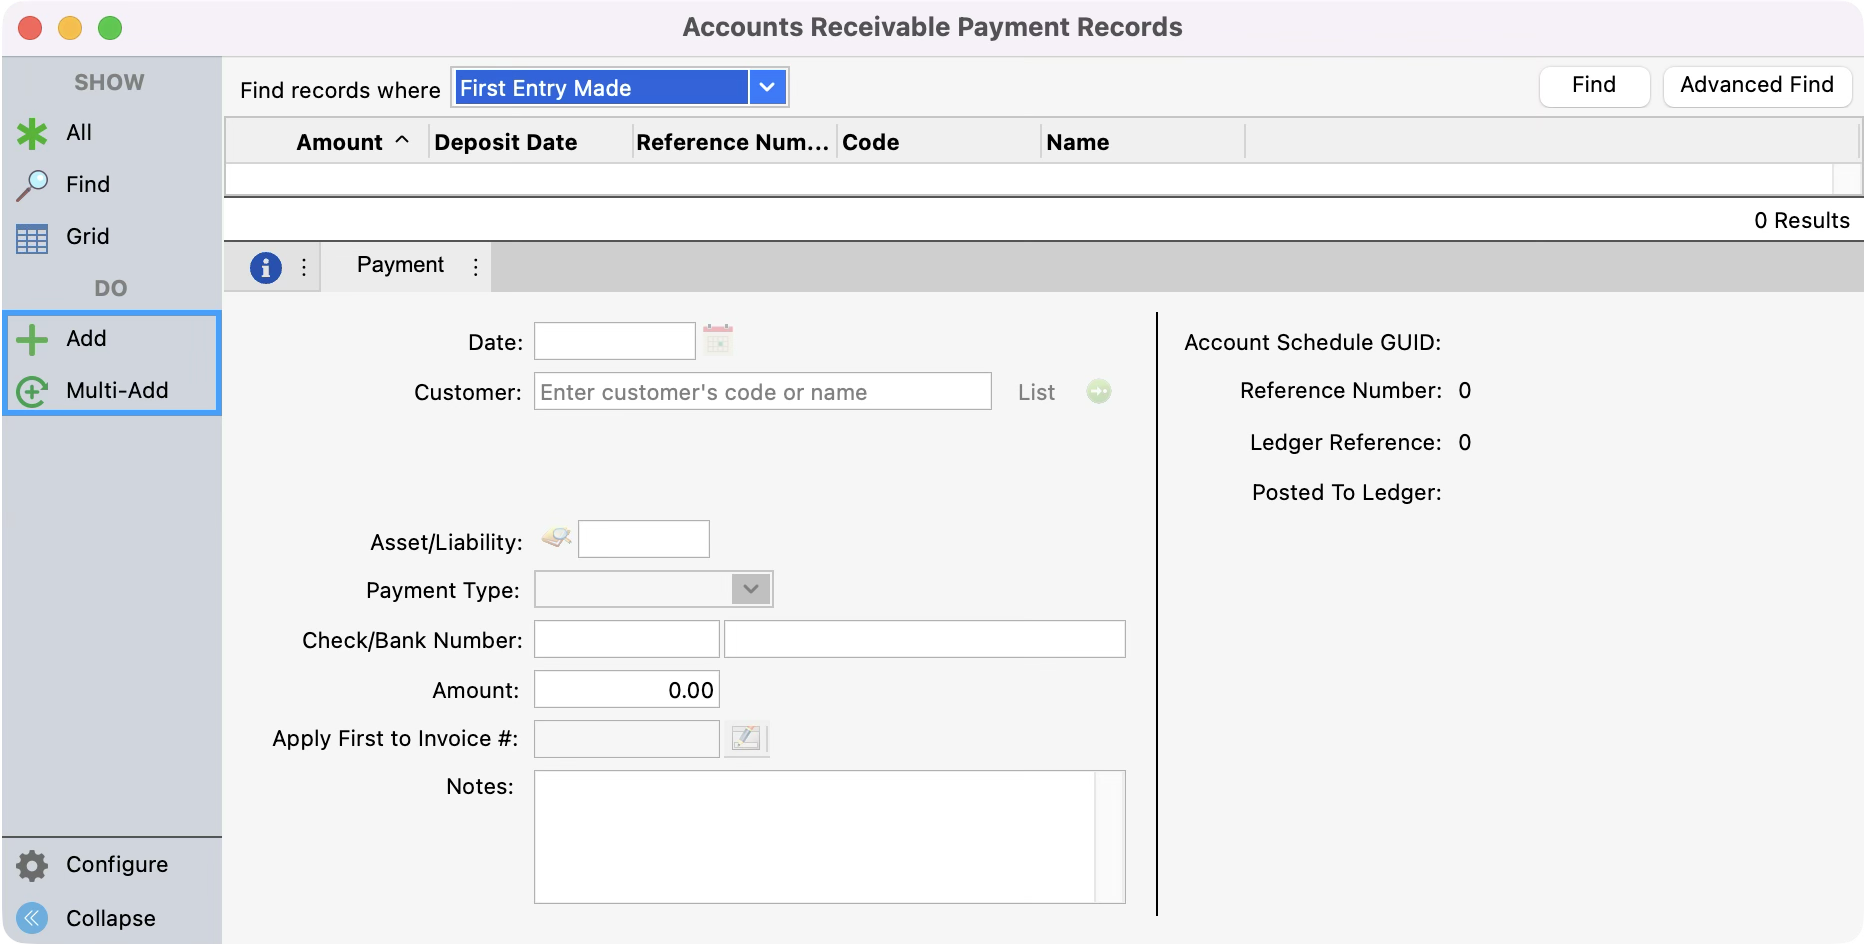Sort by the Amount column header
The image size is (1864, 944).
(x=328, y=142)
